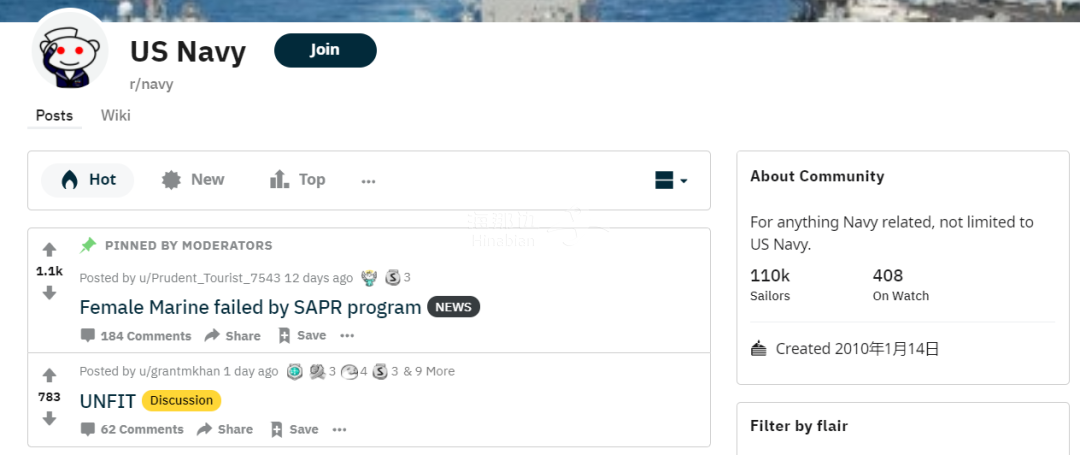Share the UNFIT post
Screen dimensions: 1080x455
click(x=225, y=429)
